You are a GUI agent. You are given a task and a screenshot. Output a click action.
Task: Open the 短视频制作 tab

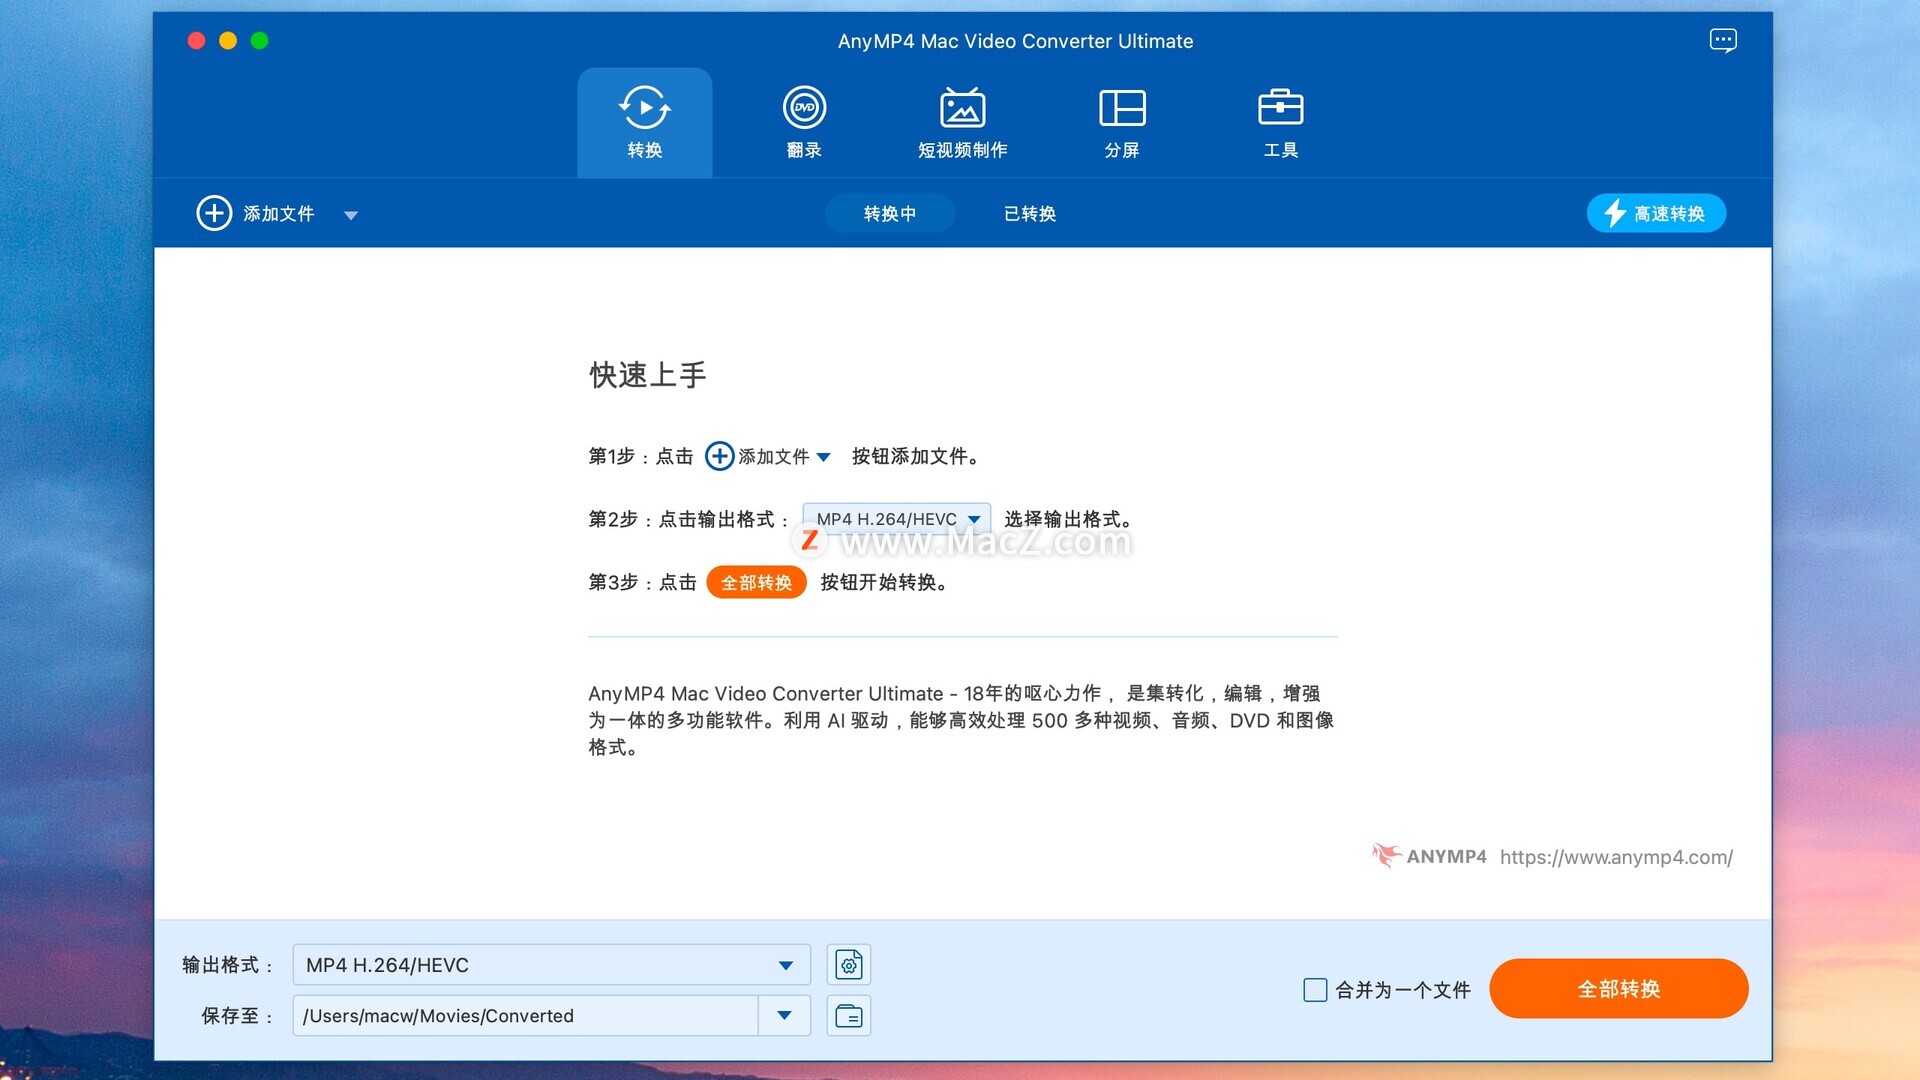(x=962, y=123)
